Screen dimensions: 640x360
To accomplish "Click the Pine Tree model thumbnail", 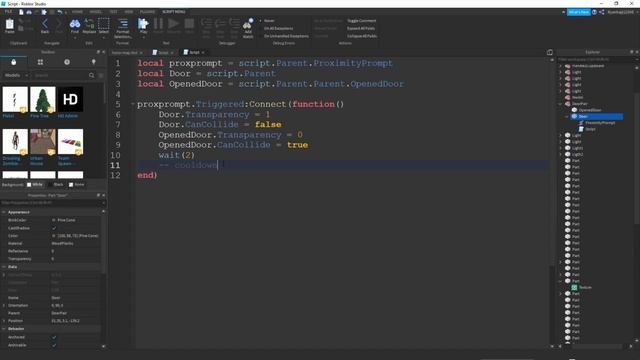I will click(42, 99).
